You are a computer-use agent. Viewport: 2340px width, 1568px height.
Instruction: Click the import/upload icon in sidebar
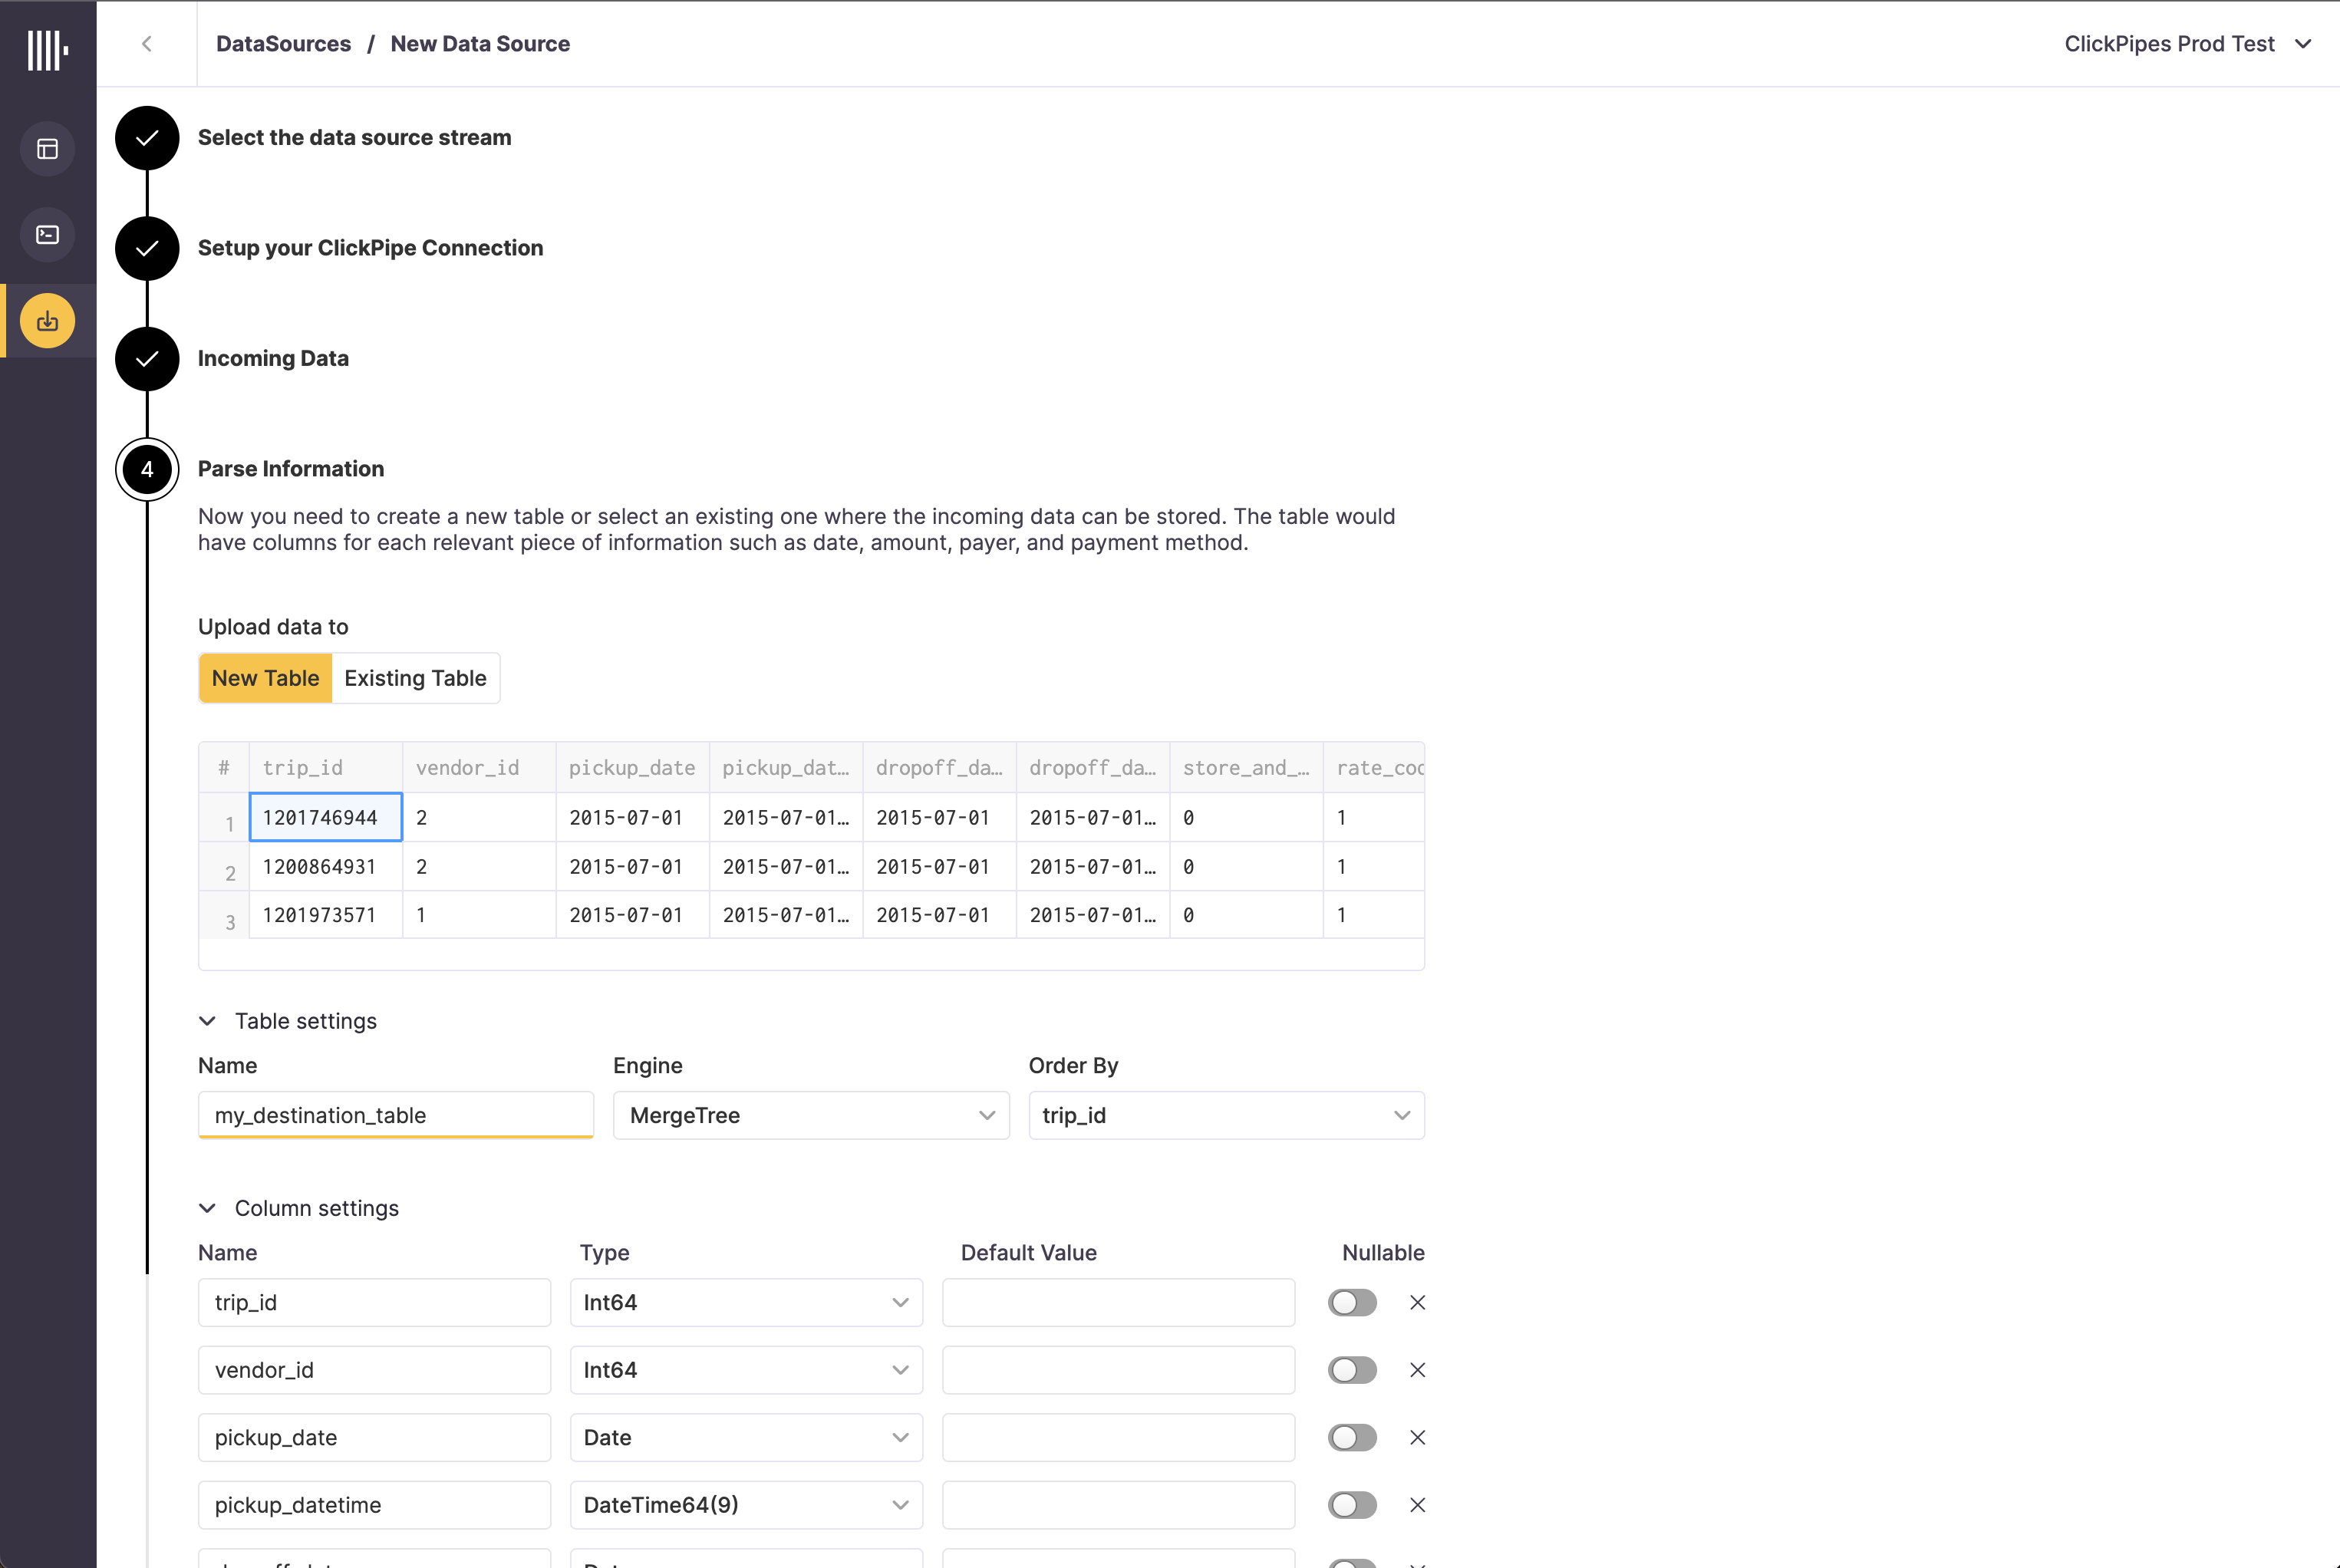coord(48,320)
